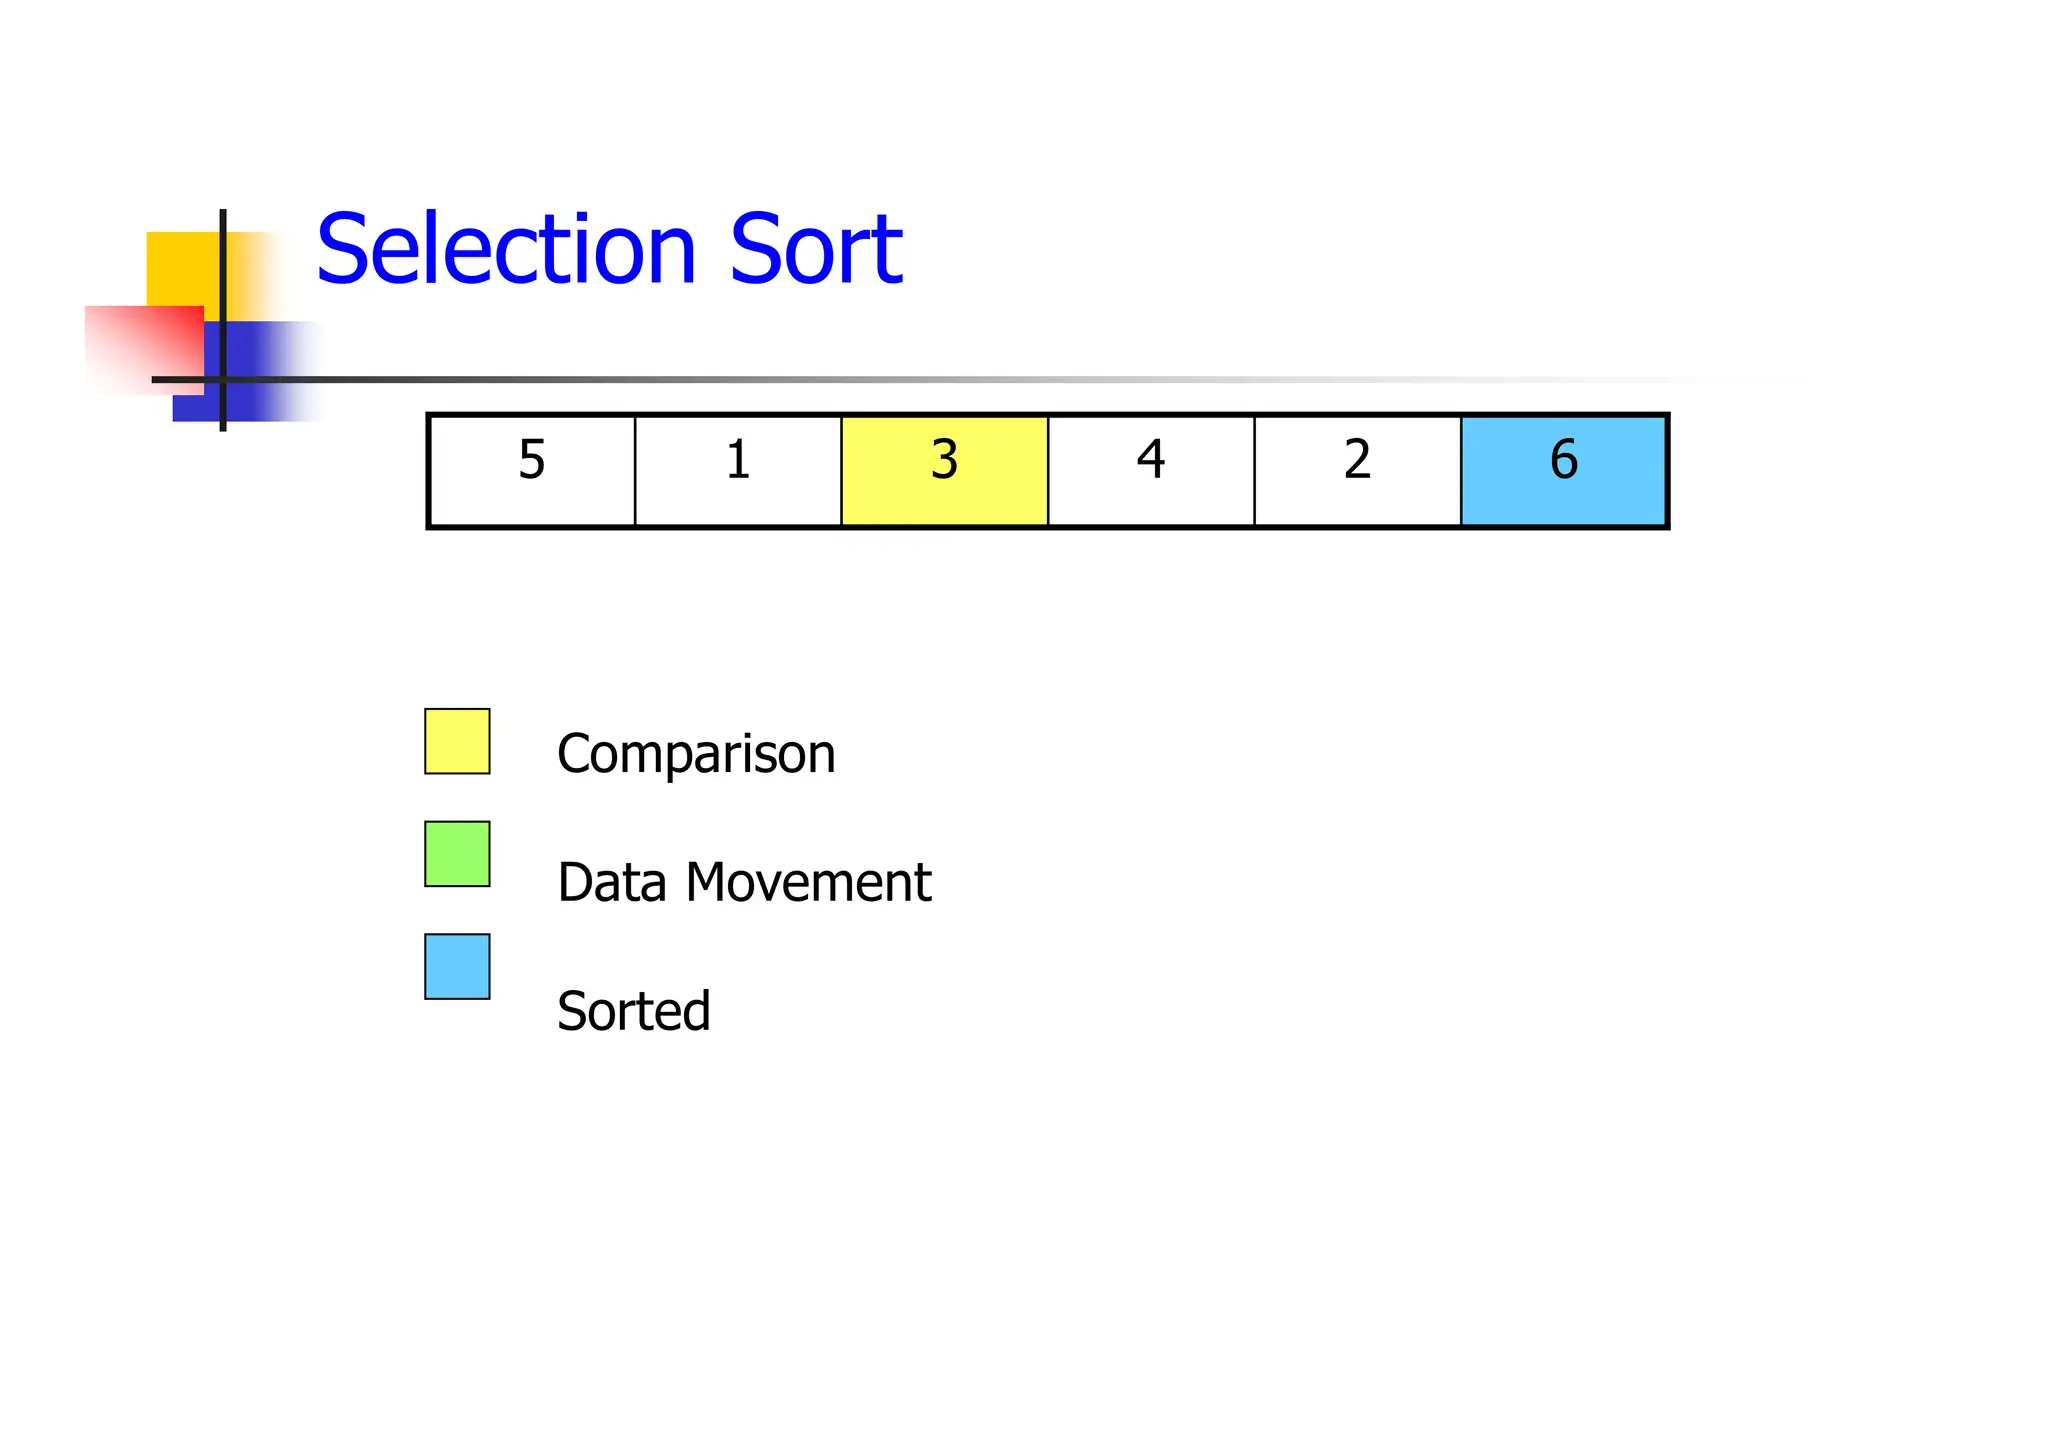Click the light blue Sorted legend swatch
This screenshot has width=2048, height=1448.
(x=457, y=966)
